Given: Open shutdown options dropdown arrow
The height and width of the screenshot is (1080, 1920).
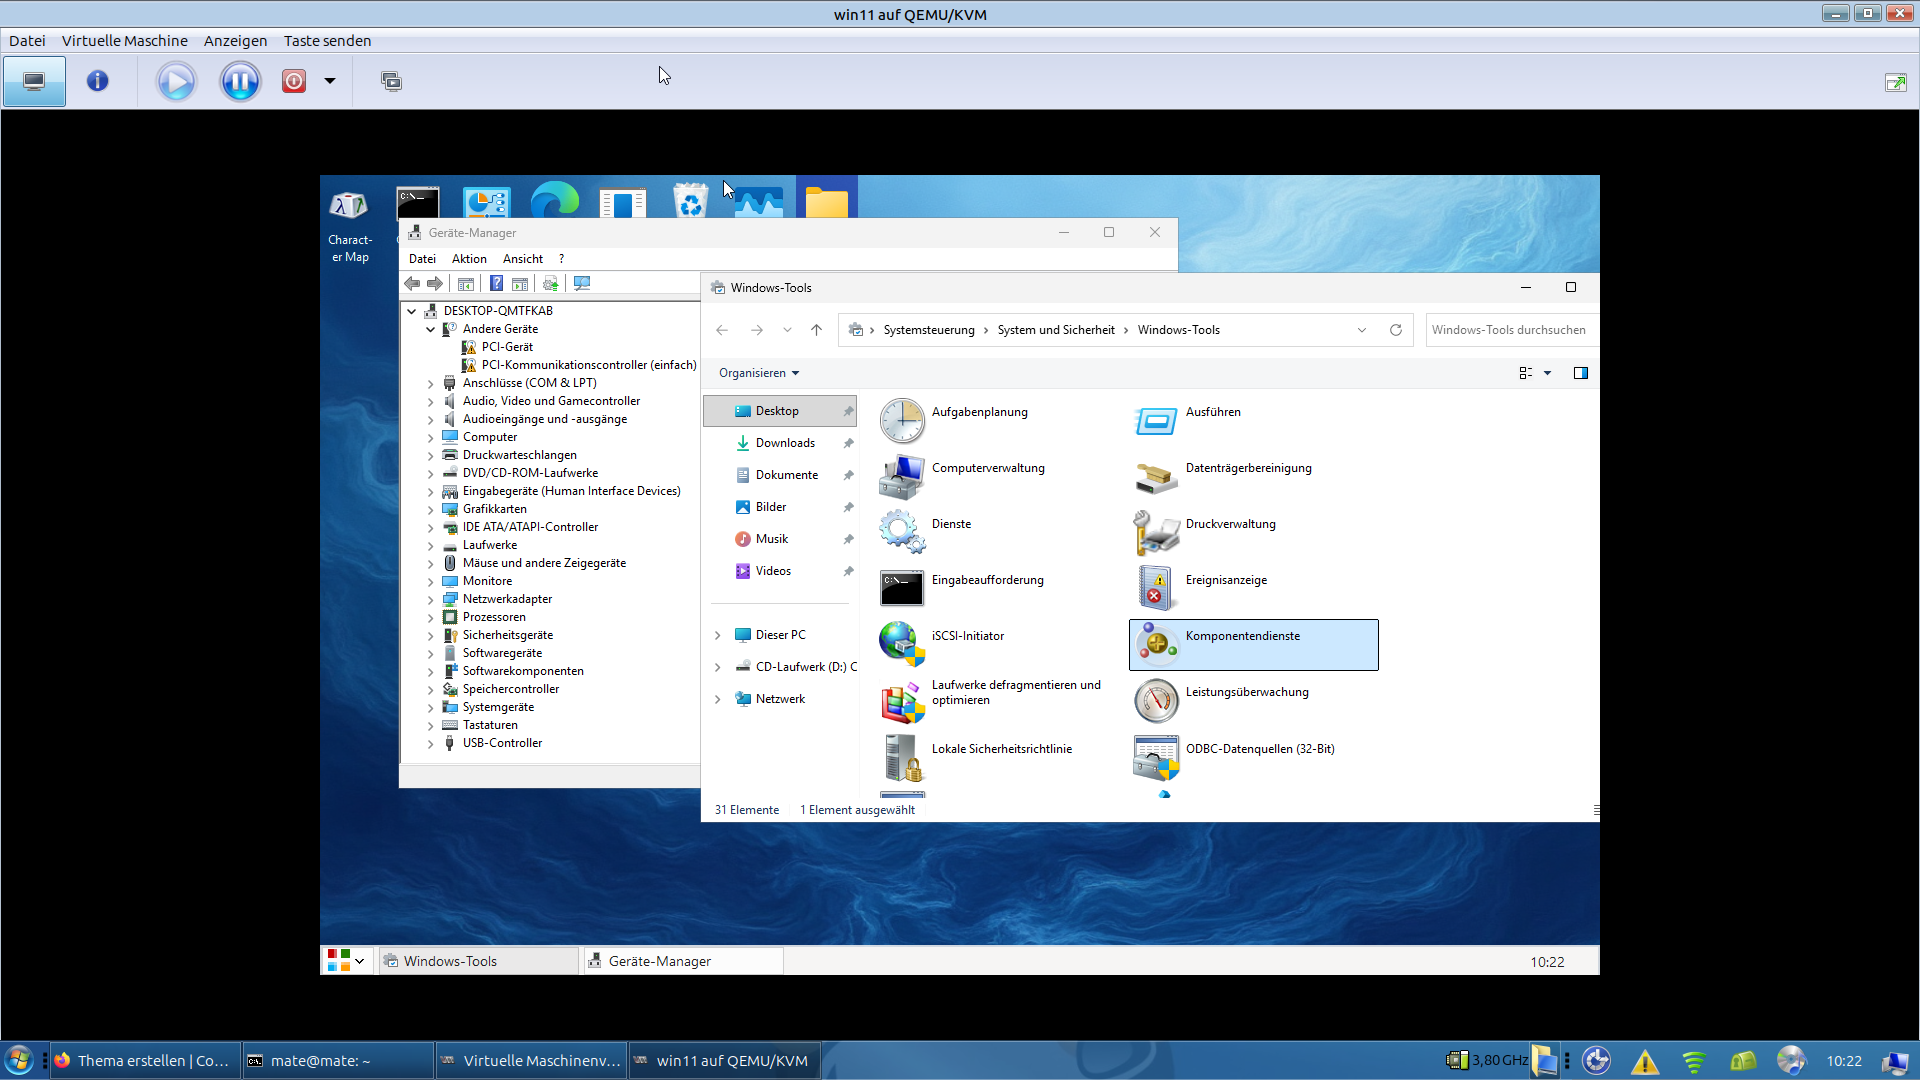Looking at the screenshot, I should pyautogui.click(x=330, y=81).
